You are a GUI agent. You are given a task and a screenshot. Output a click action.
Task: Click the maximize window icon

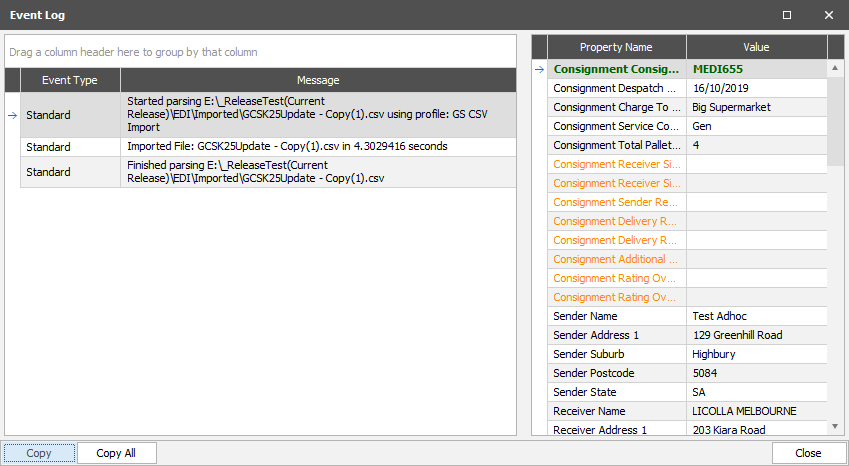pyautogui.click(x=787, y=15)
